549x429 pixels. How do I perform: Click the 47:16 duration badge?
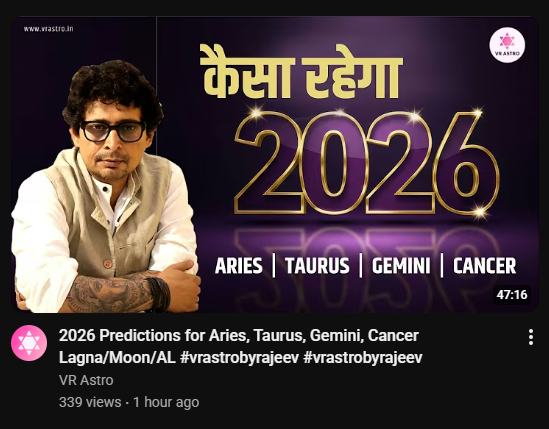point(512,295)
